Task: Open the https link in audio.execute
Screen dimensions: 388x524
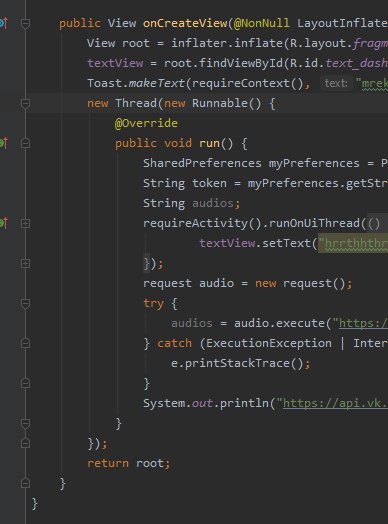Action: [x=363, y=323]
